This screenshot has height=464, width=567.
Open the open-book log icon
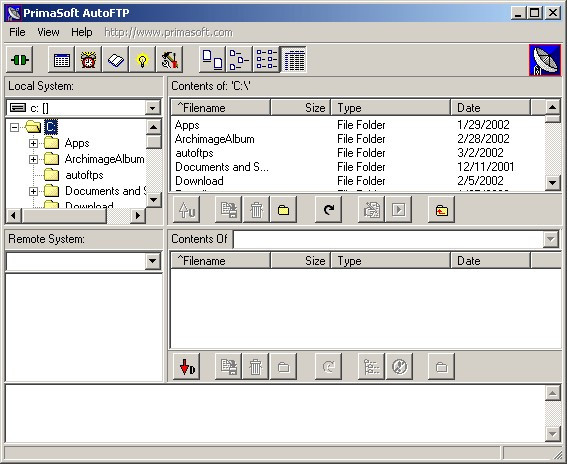click(x=115, y=59)
